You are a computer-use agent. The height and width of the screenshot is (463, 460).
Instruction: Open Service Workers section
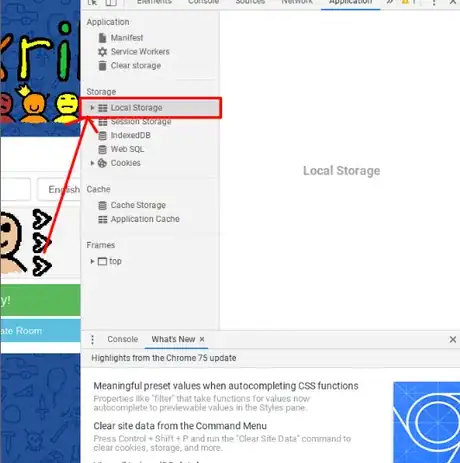[140, 52]
